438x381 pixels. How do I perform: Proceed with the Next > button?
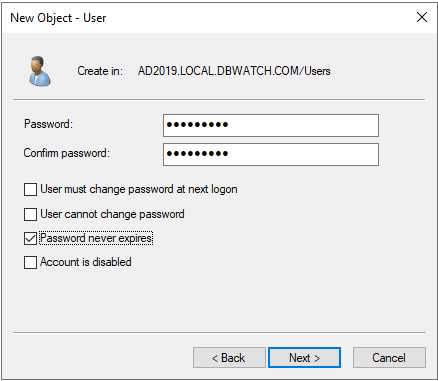[x=304, y=358]
